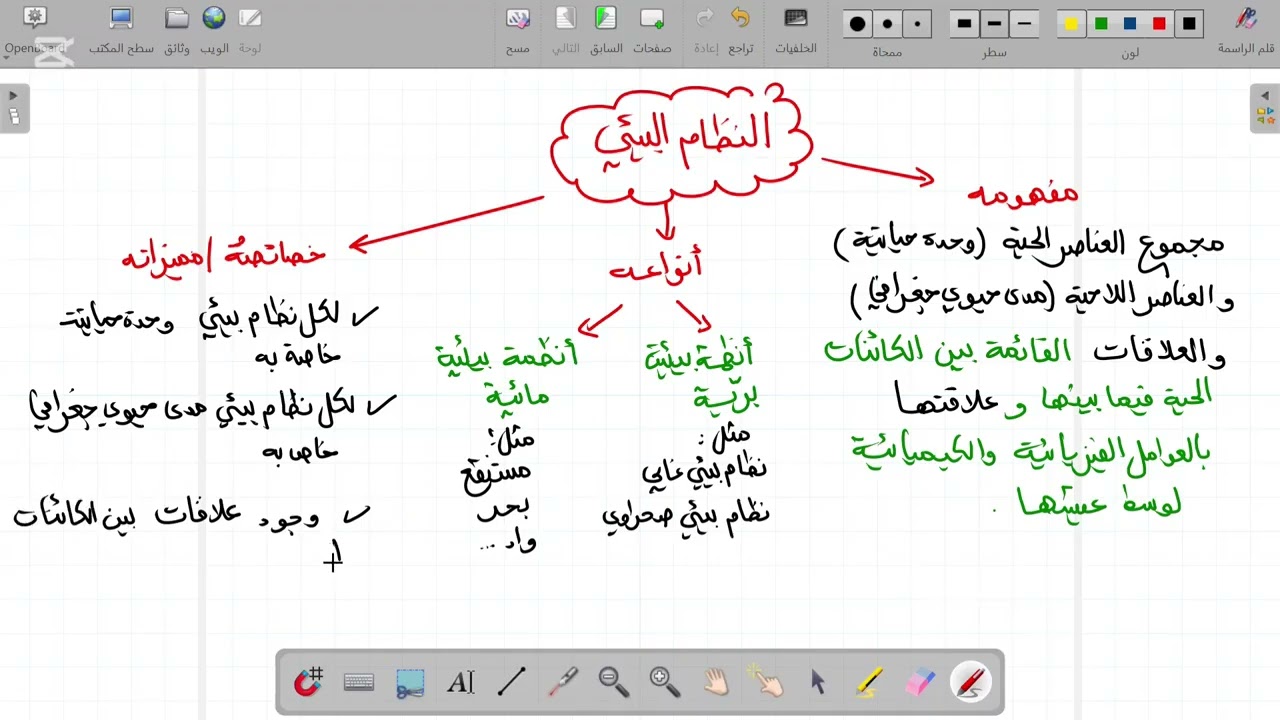Viewport: 1280px width, 720px height.
Task: Click the zoom out magnifier tool
Action: [x=613, y=682]
